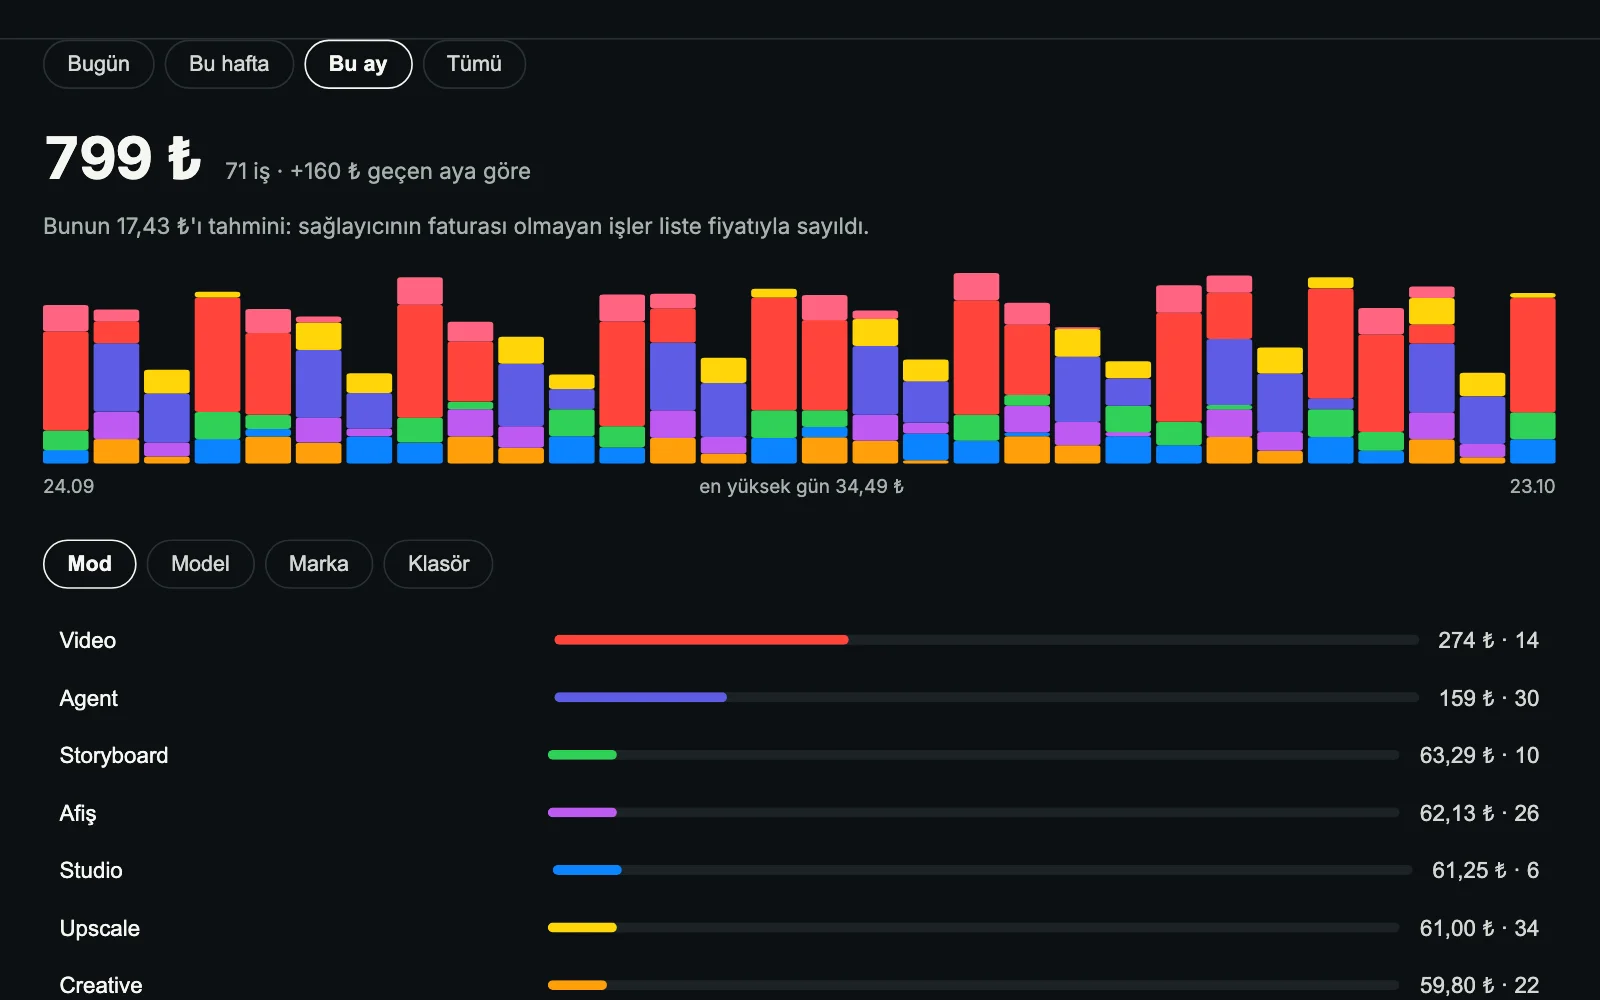
Task: Click the 62,13 ₺ · 26 value
Action: [1479, 813]
